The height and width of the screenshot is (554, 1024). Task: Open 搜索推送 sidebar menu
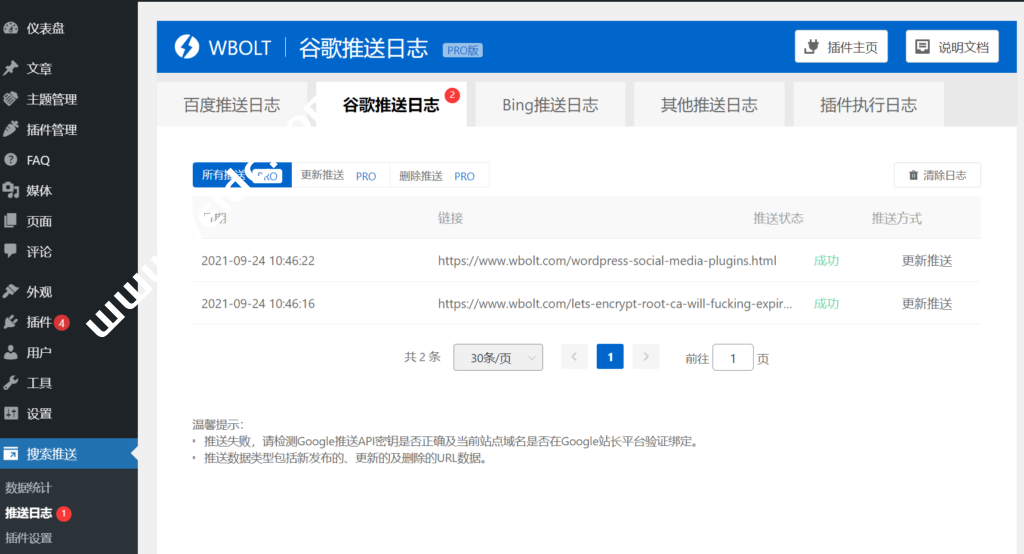69,453
